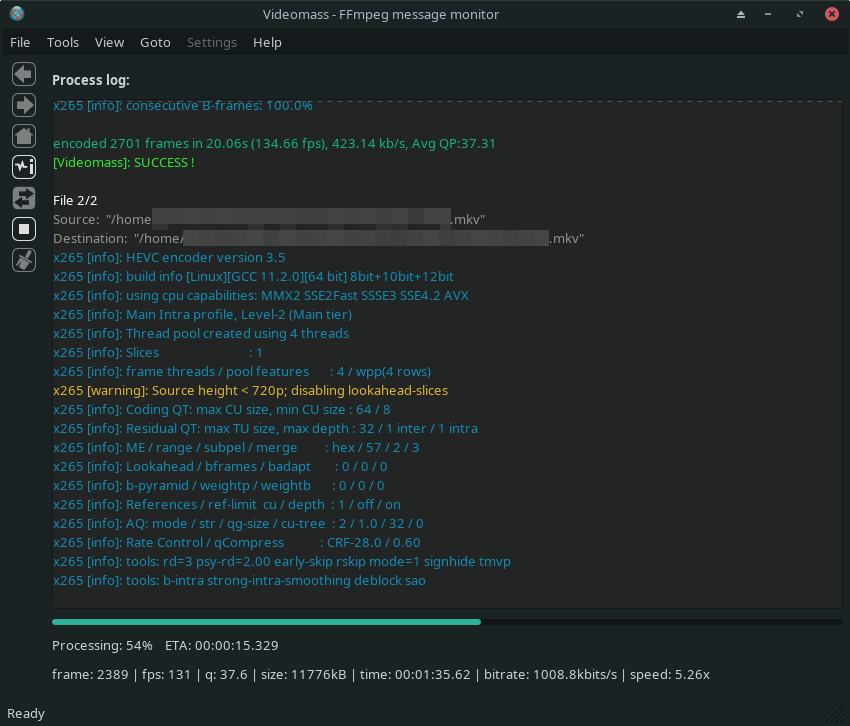Click the SUCCESS message line in log

pyautogui.click(x=124, y=163)
